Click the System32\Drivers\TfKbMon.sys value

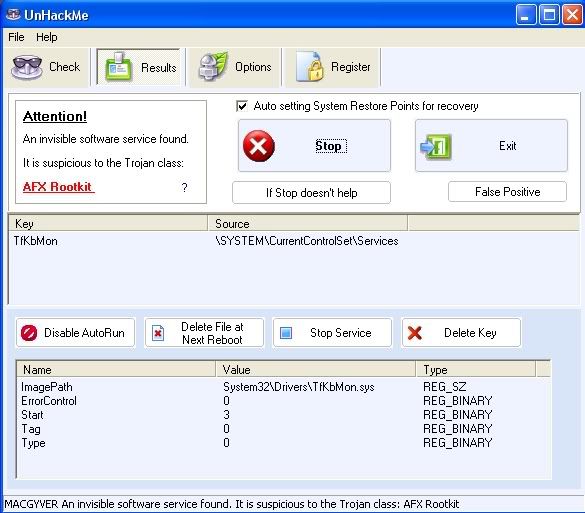point(298,387)
